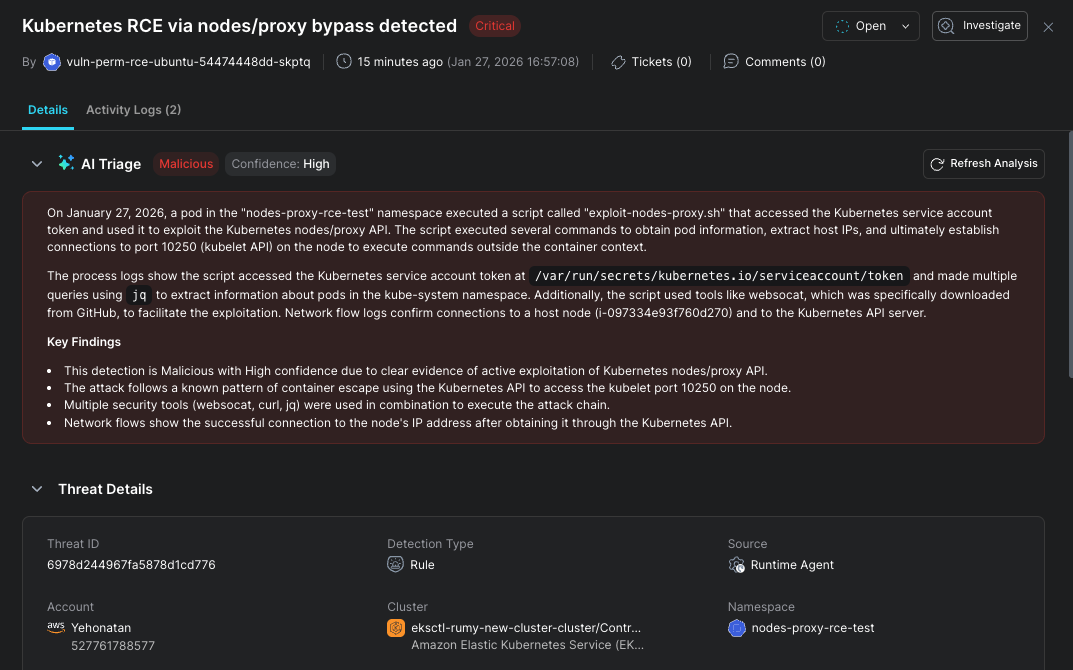
Task: Click the Threat Details heading
Action: point(105,489)
